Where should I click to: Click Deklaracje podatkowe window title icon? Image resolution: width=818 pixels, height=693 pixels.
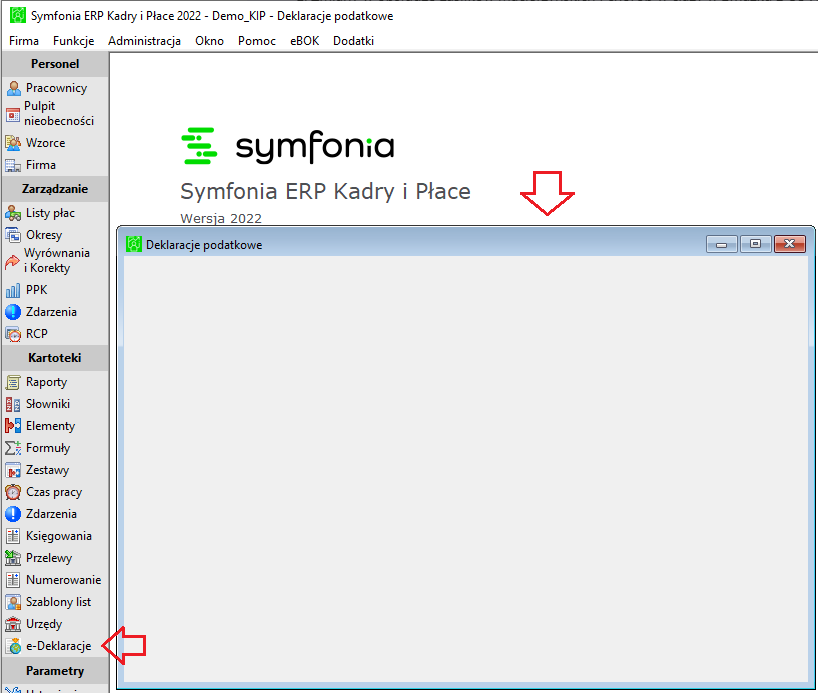[134, 244]
